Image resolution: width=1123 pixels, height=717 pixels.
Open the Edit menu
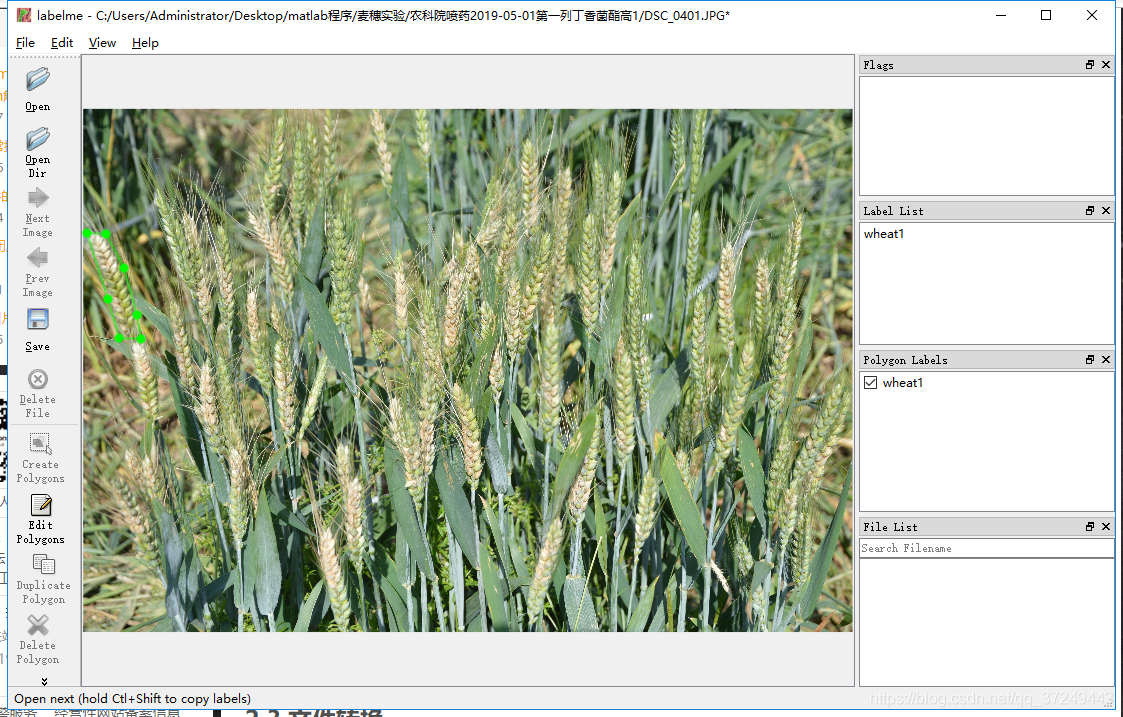[62, 43]
